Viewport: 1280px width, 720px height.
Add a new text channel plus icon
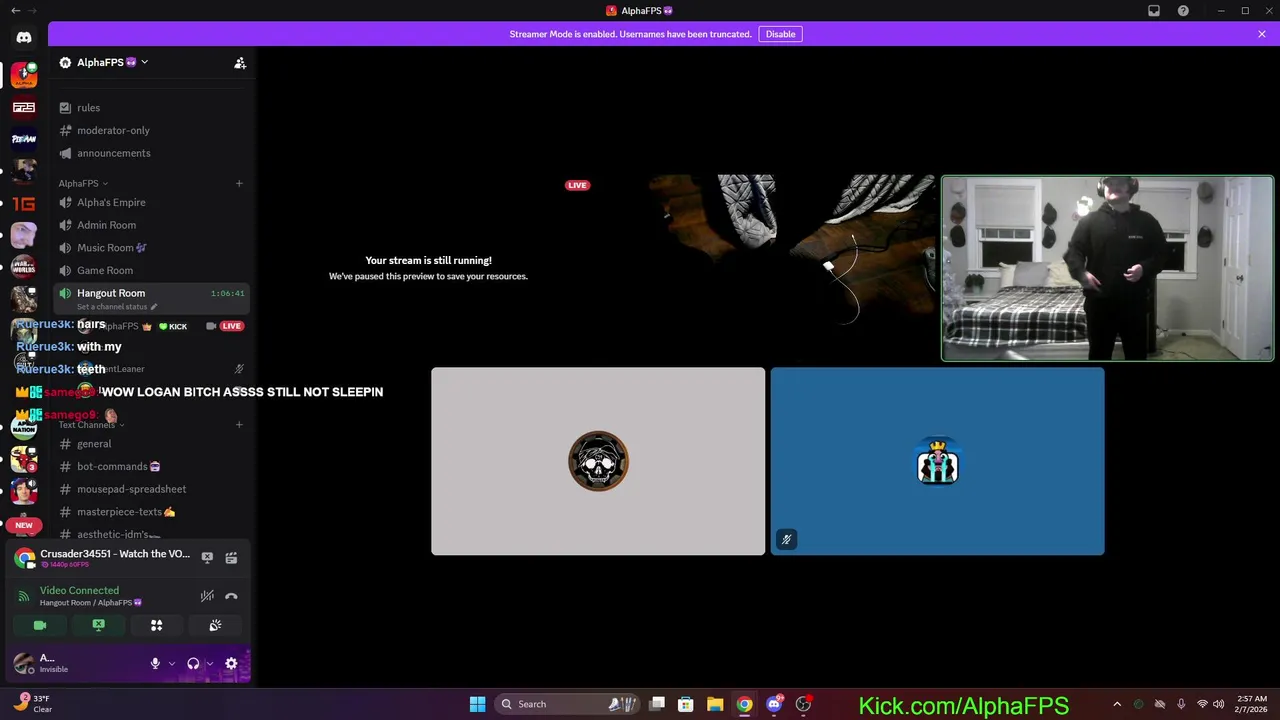pos(239,425)
